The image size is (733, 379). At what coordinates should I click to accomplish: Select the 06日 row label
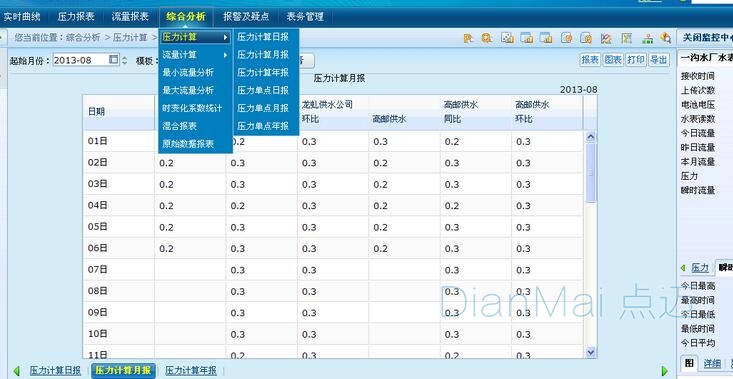(98, 248)
